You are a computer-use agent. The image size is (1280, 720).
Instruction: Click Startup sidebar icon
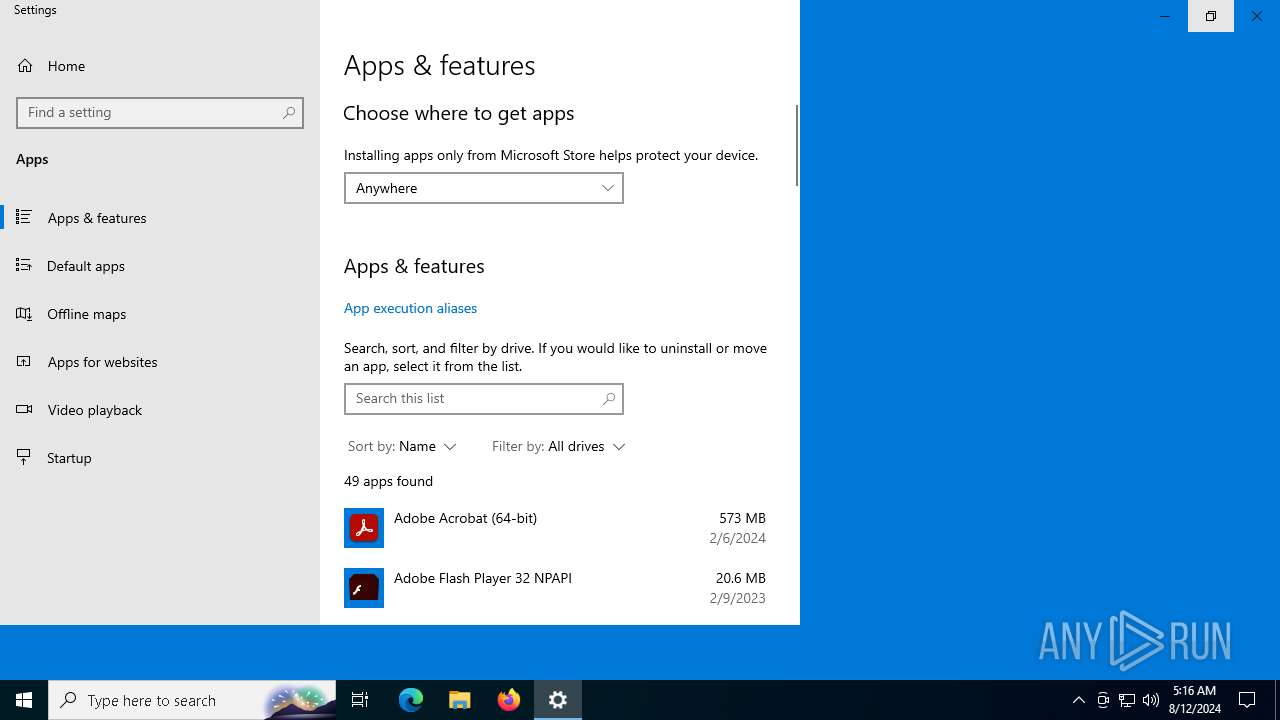coord(24,457)
